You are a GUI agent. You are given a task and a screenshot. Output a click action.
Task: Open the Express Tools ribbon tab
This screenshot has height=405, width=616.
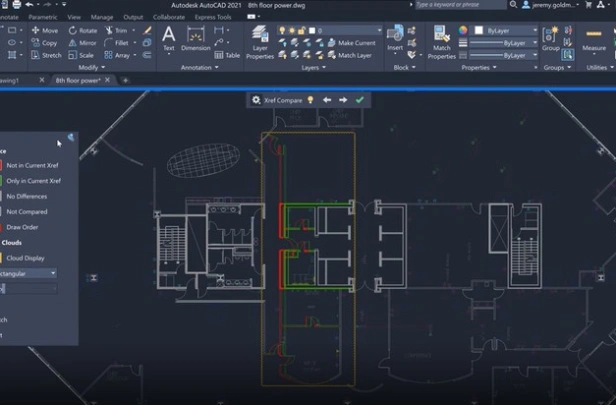click(213, 17)
